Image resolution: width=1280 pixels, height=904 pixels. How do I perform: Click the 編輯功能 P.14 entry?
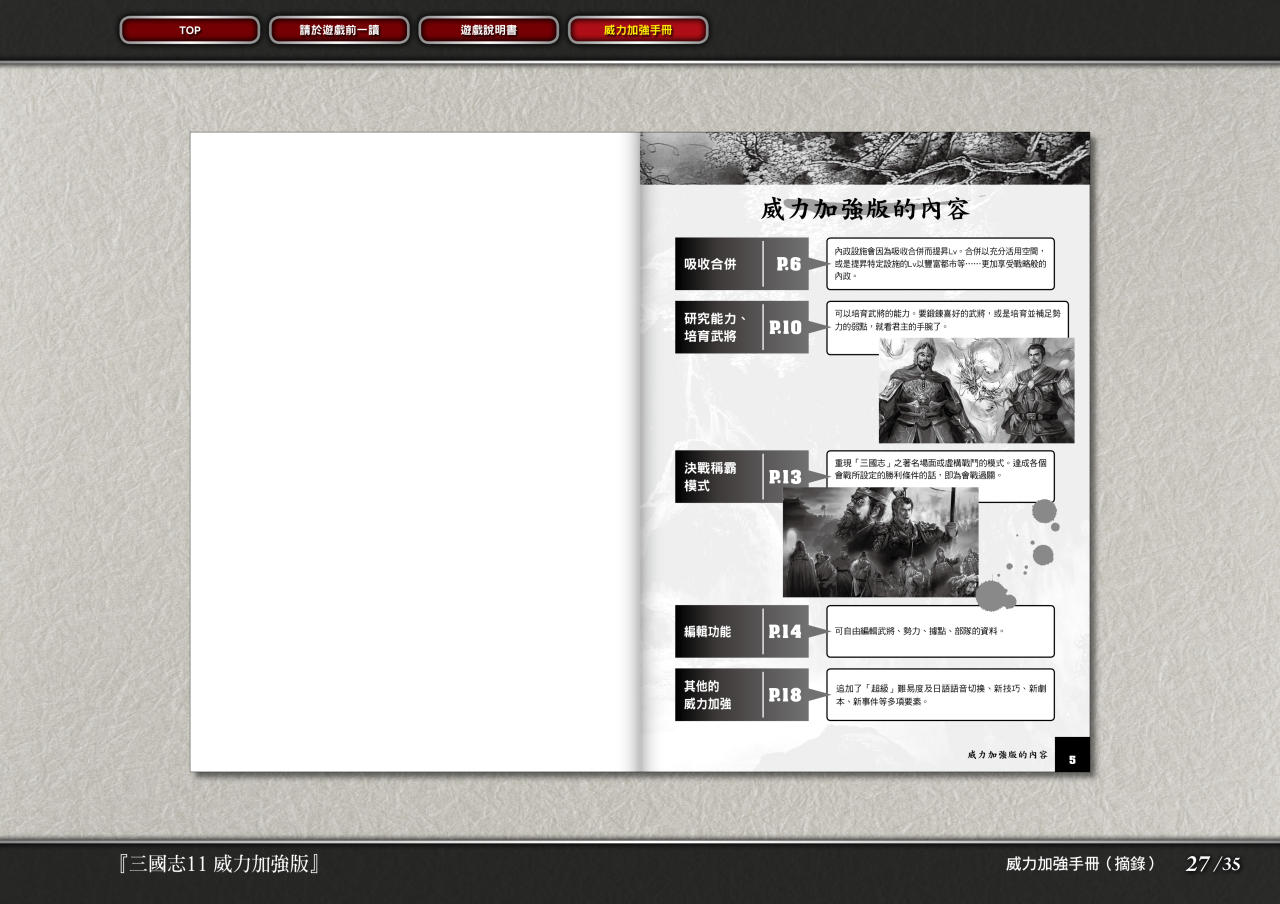tap(742, 631)
